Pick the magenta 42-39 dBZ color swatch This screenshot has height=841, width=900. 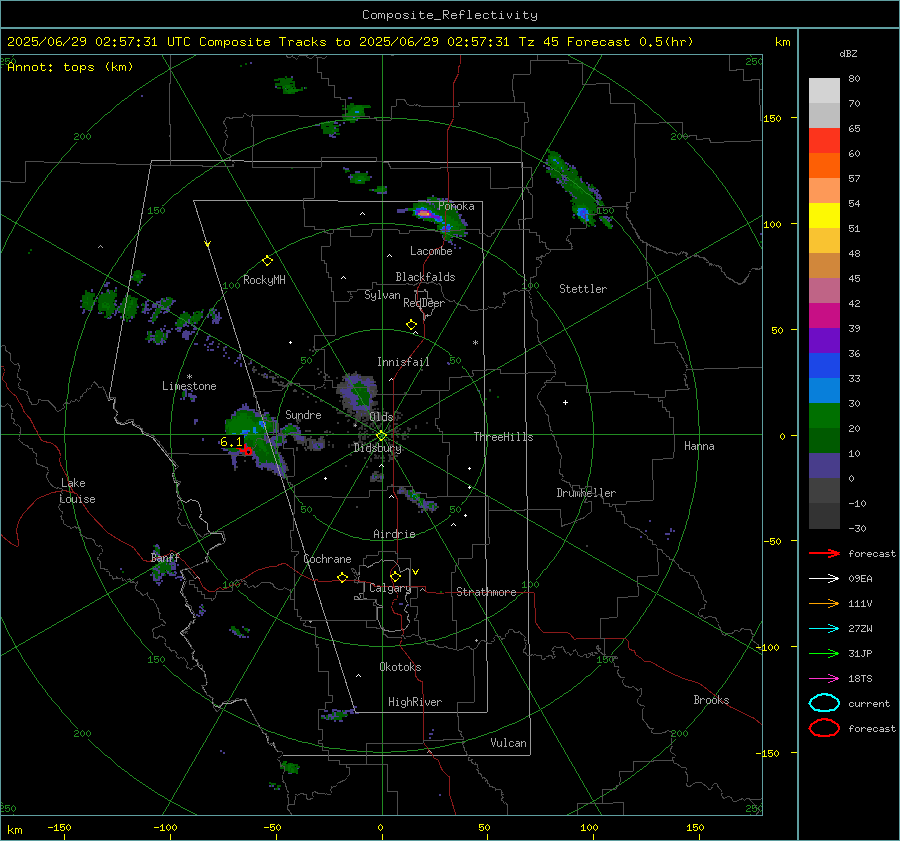pos(824,316)
